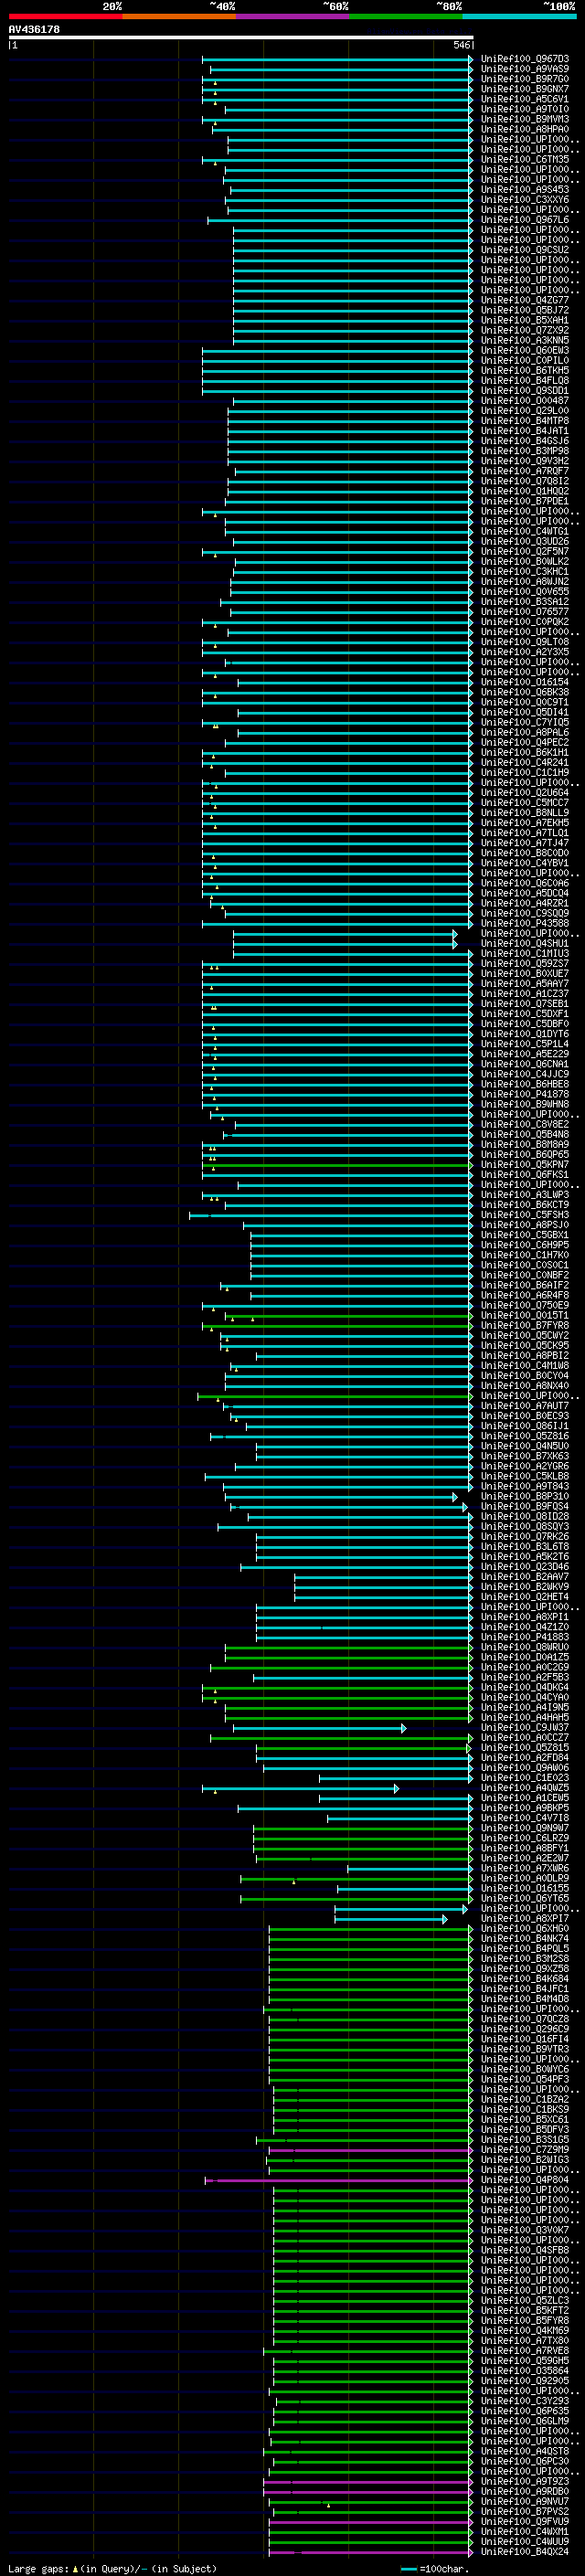Click the red 20% identity color segment

tap(65, 16)
